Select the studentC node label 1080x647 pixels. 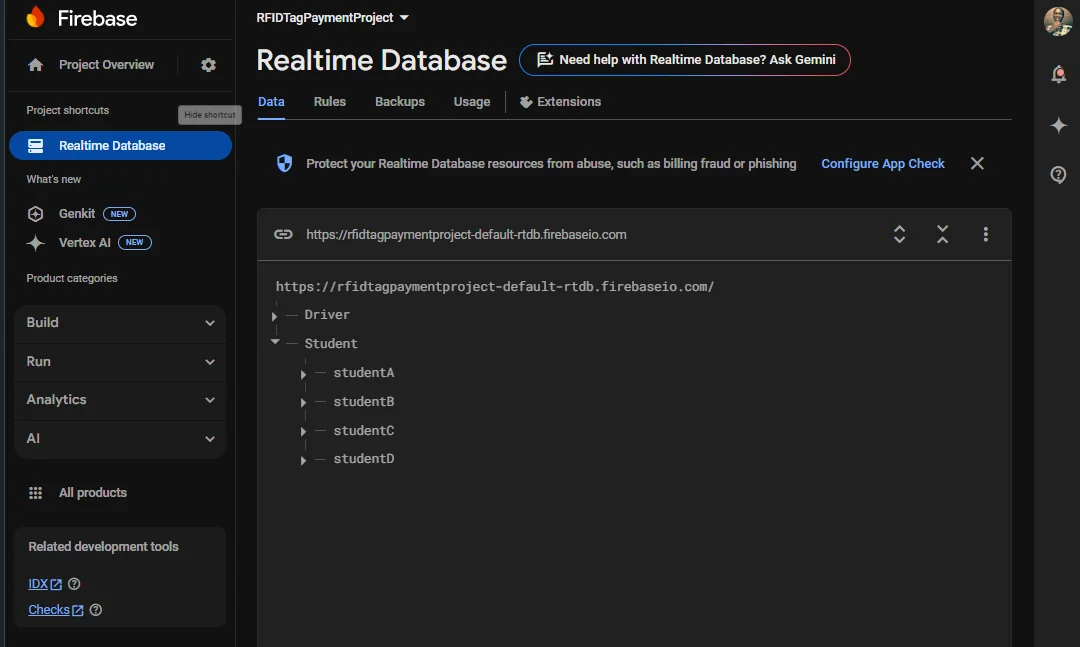(x=364, y=431)
